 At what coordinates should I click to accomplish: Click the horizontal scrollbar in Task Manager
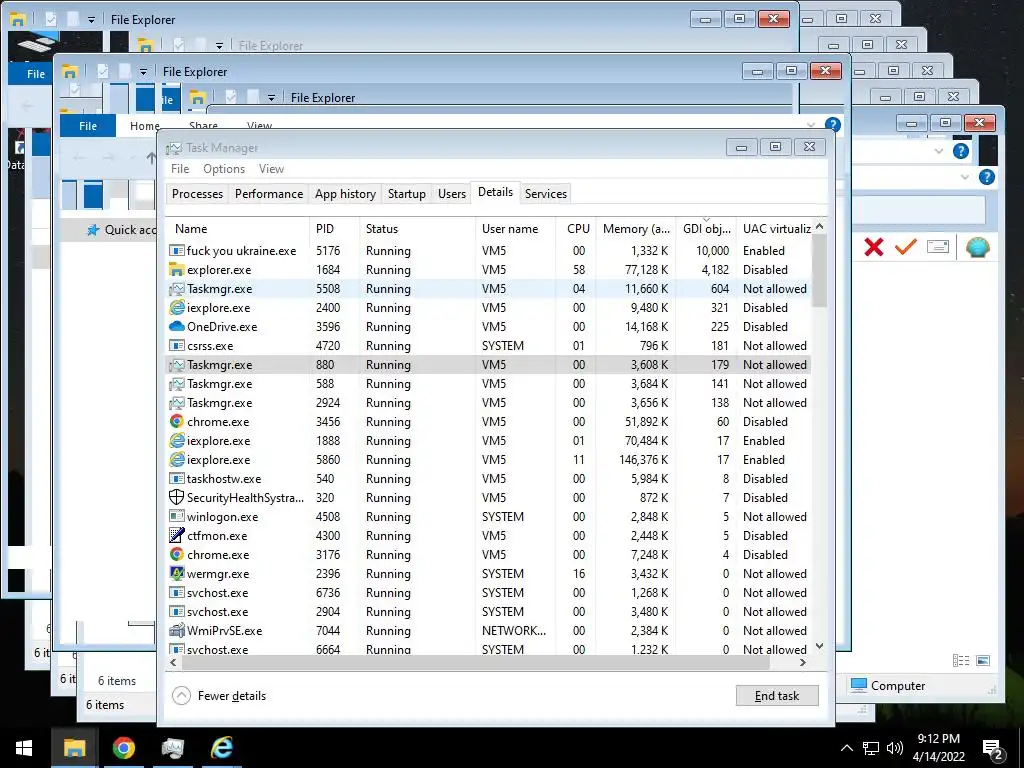pyautogui.click(x=475, y=662)
